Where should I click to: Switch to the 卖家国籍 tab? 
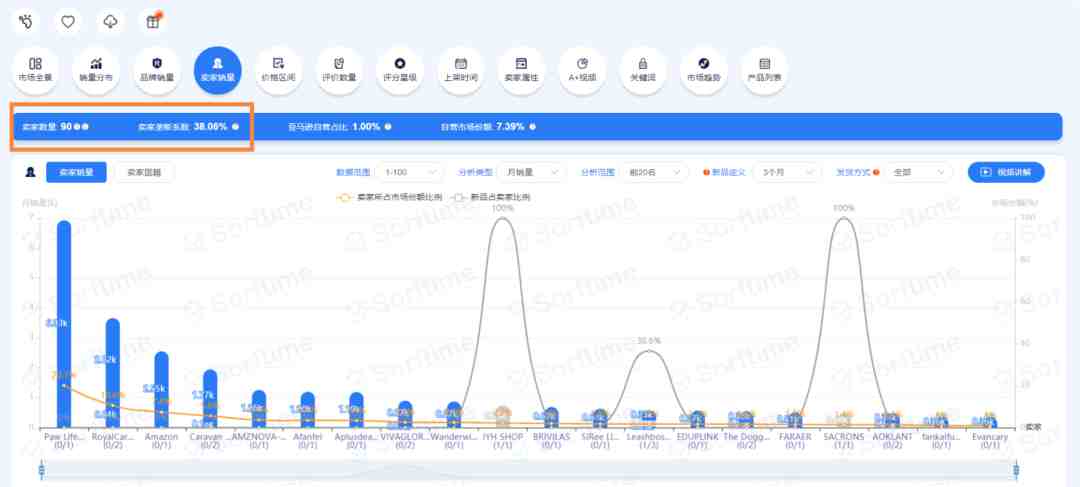pos(144,172)
